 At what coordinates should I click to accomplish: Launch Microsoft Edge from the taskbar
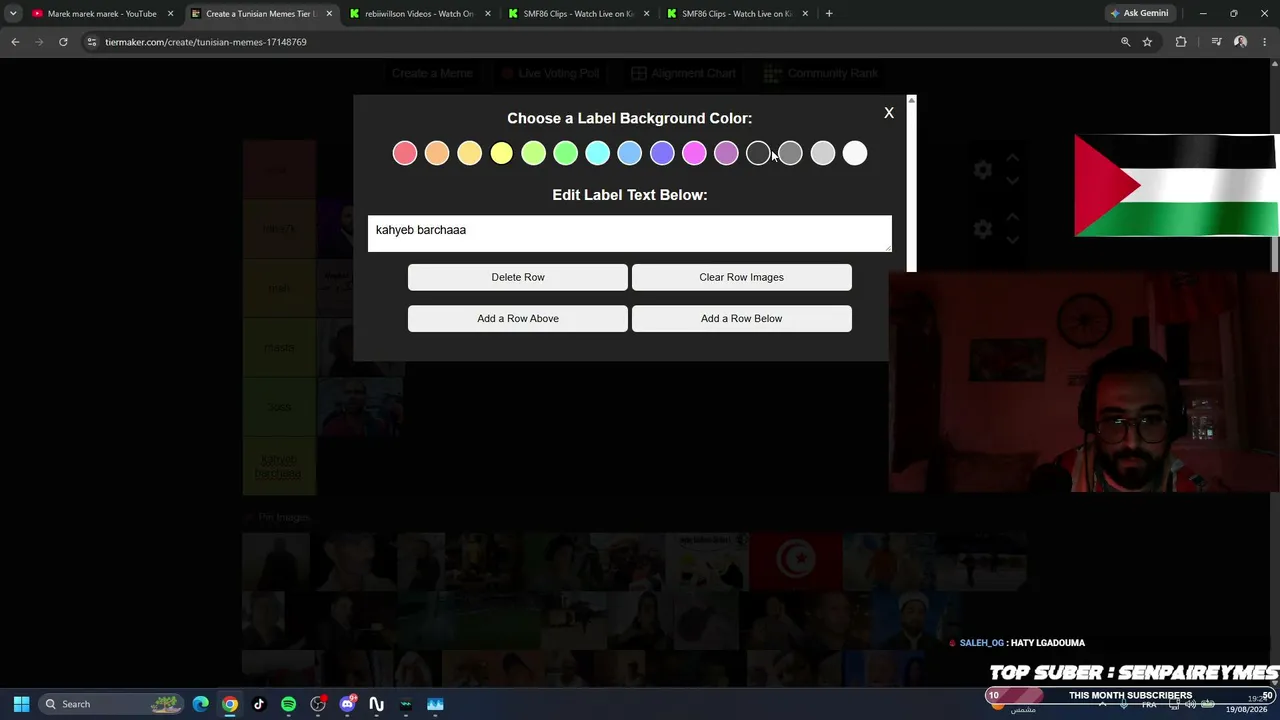click(201, 704)
